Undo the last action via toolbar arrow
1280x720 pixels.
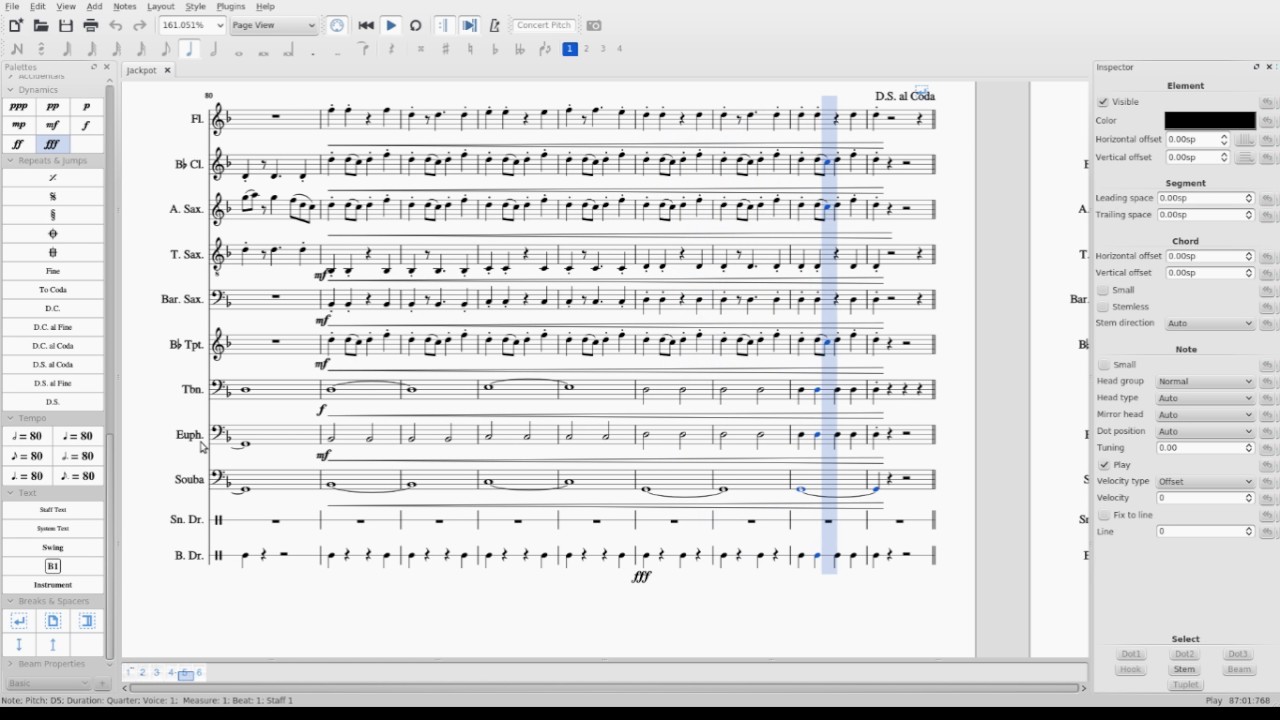coord(116,25)
